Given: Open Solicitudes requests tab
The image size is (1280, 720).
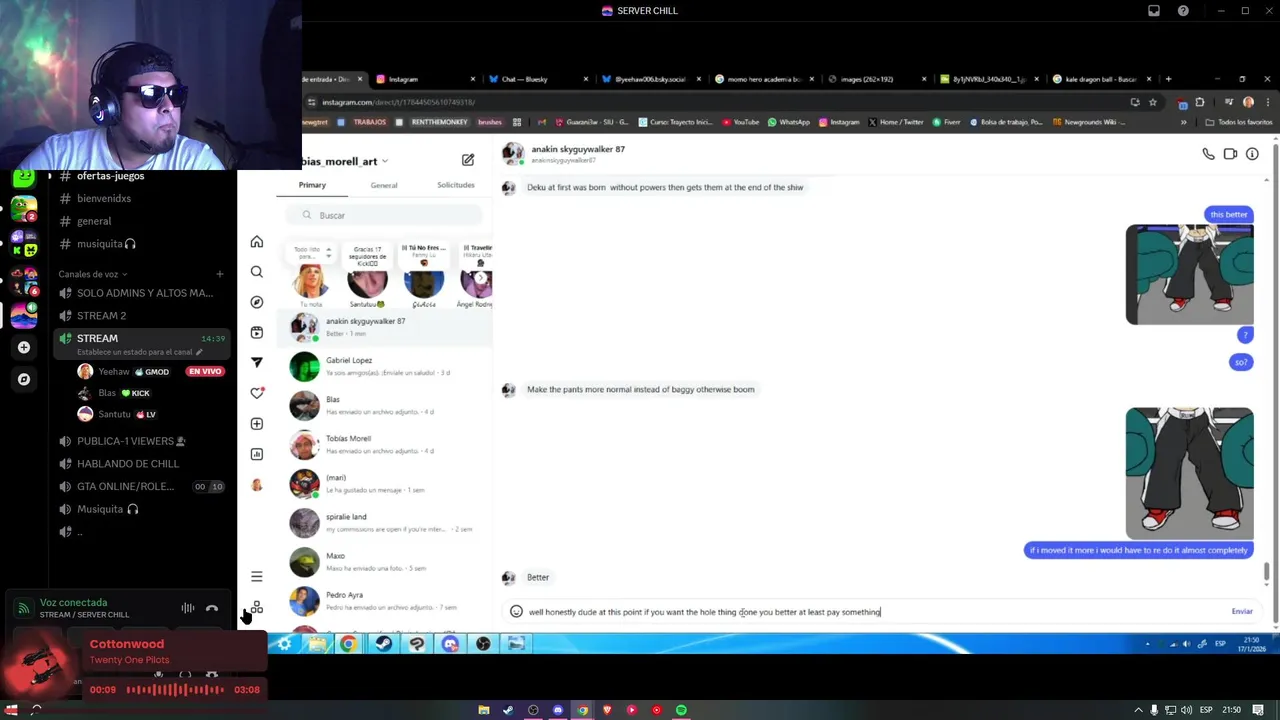Looking at the screenshot, I should pyautogui.click(x=456, y=185).
